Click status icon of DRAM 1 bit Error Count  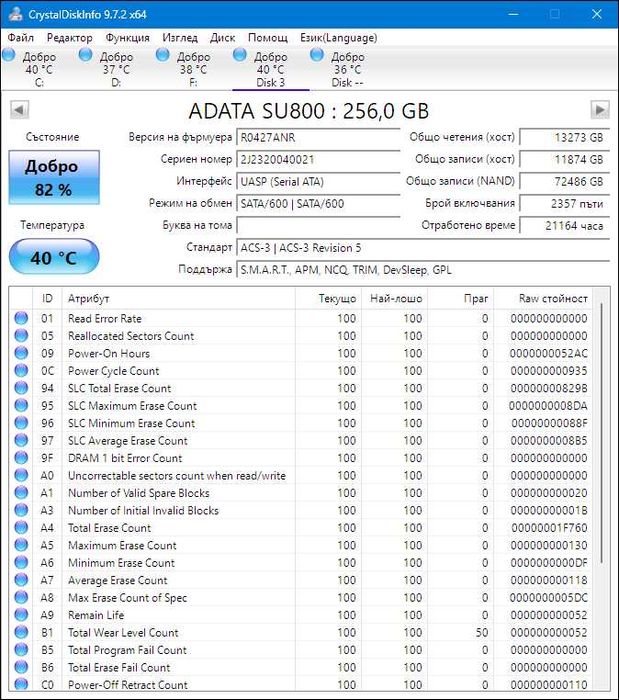coord(21,458)
